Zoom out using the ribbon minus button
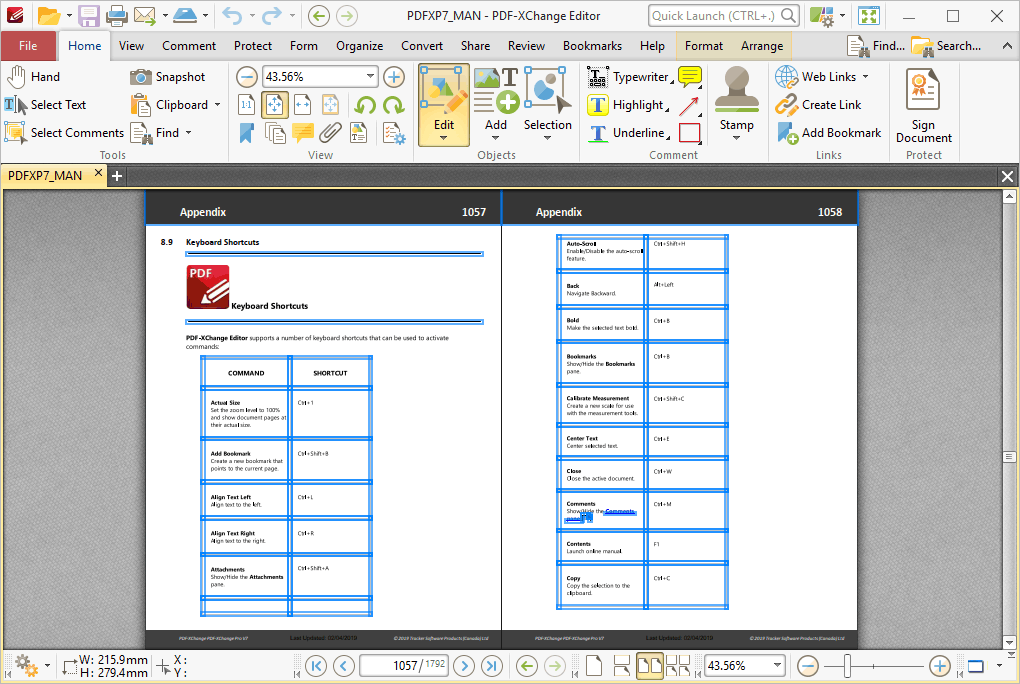The height and width of the screenshot is (684, 1020). tap(247, 77)
